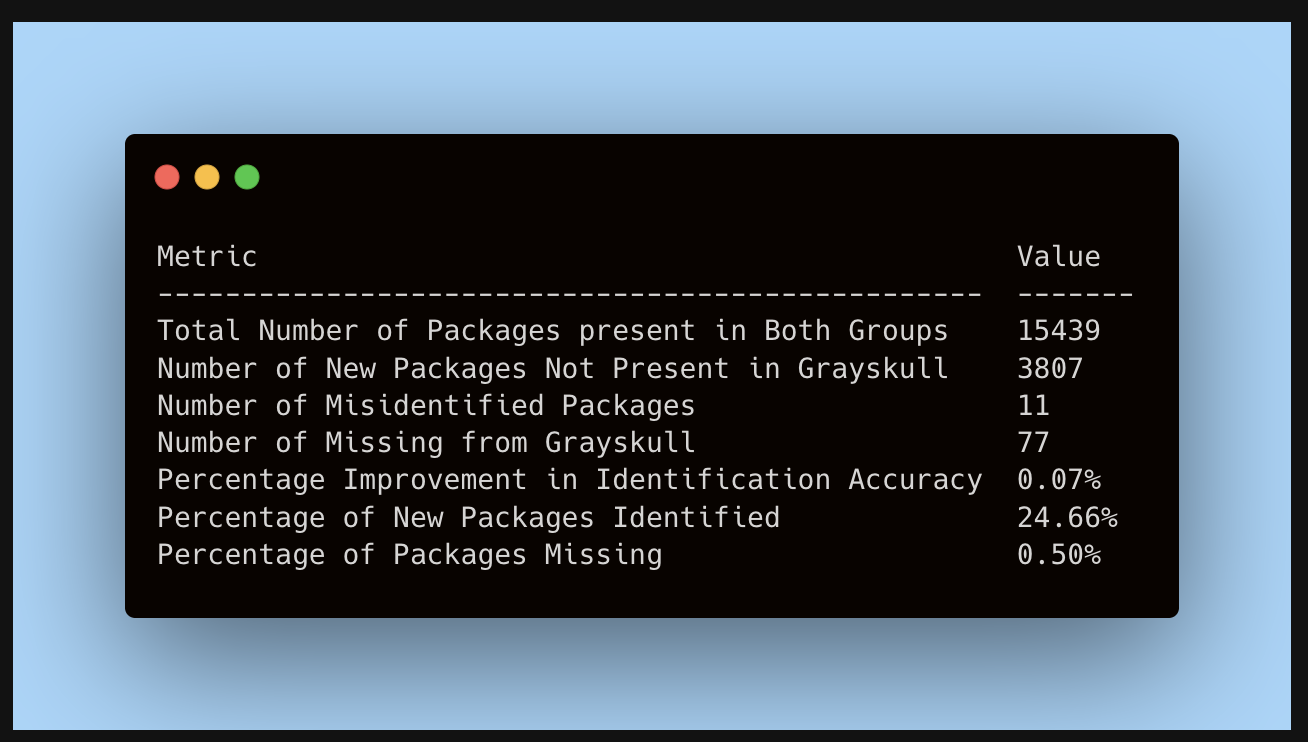Click the "Number of Misidentified Packages" label

coord(426,406)
